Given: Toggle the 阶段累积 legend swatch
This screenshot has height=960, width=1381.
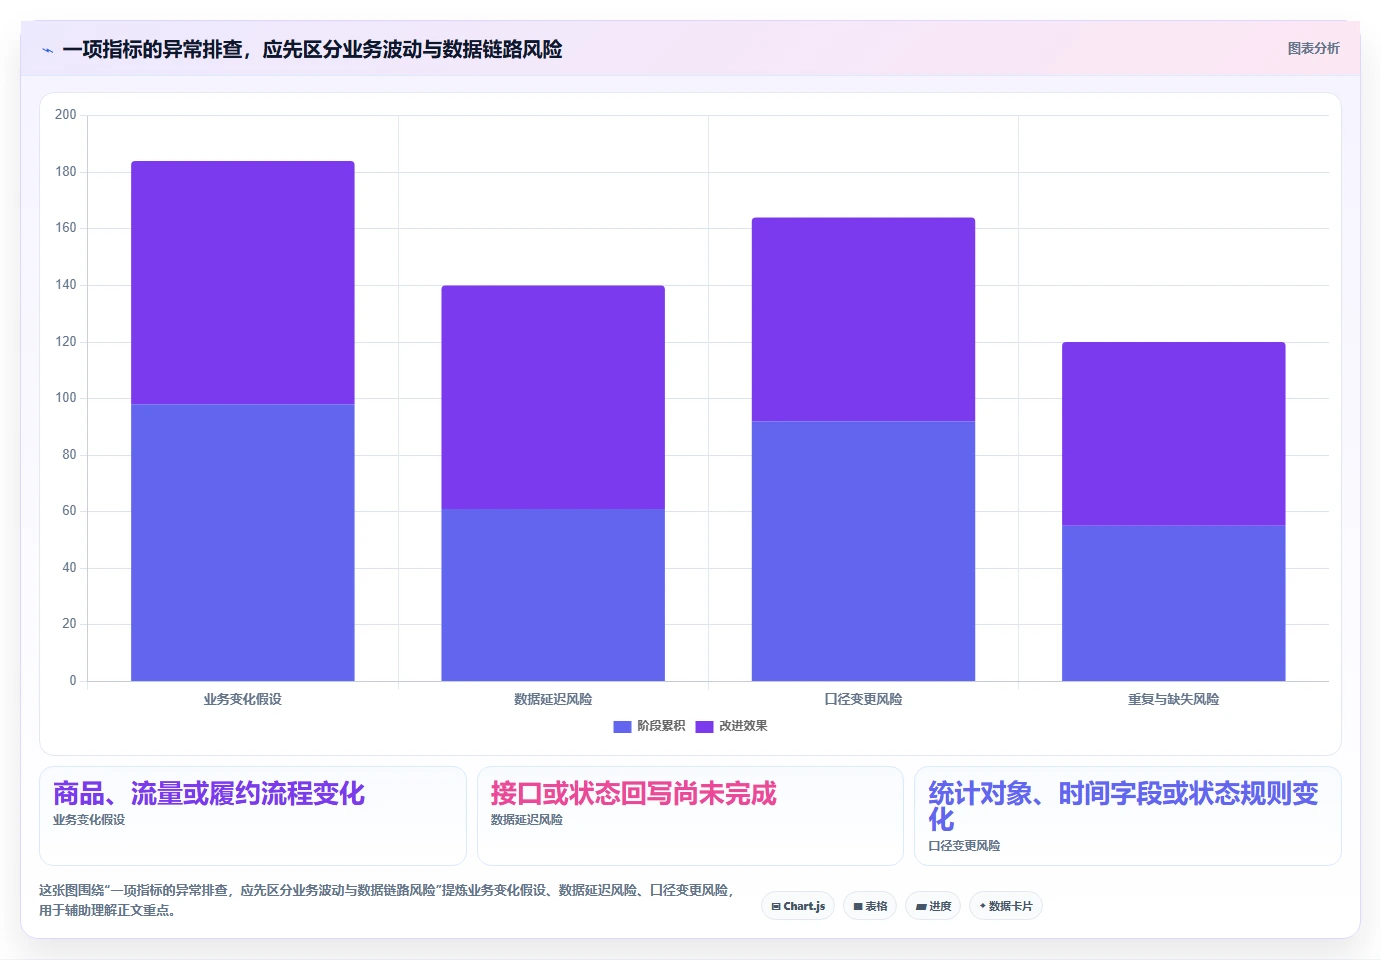Looking at the screenshot, I should click(x=622, y=726).
